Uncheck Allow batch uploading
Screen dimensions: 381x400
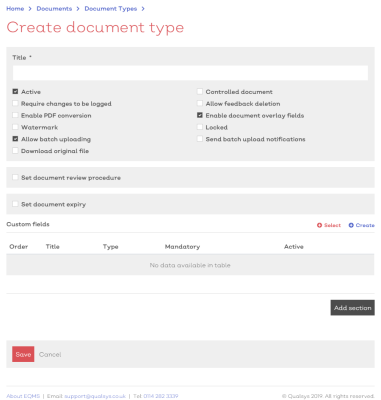[15, 139]
